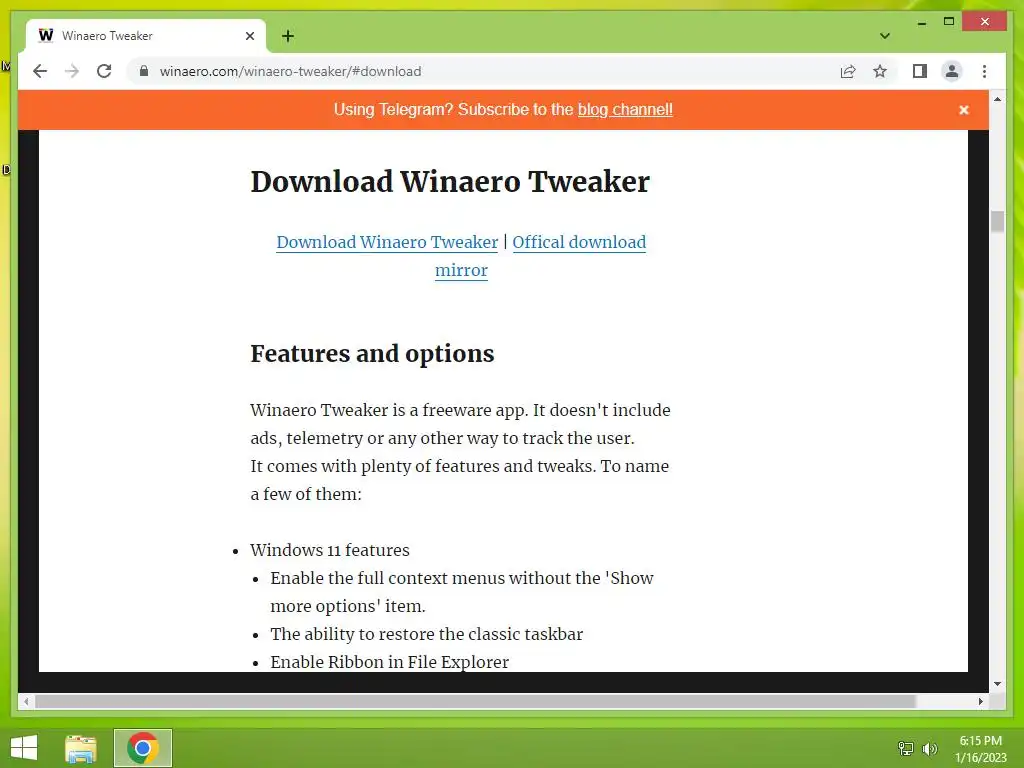Share this page via share icon

848,71
